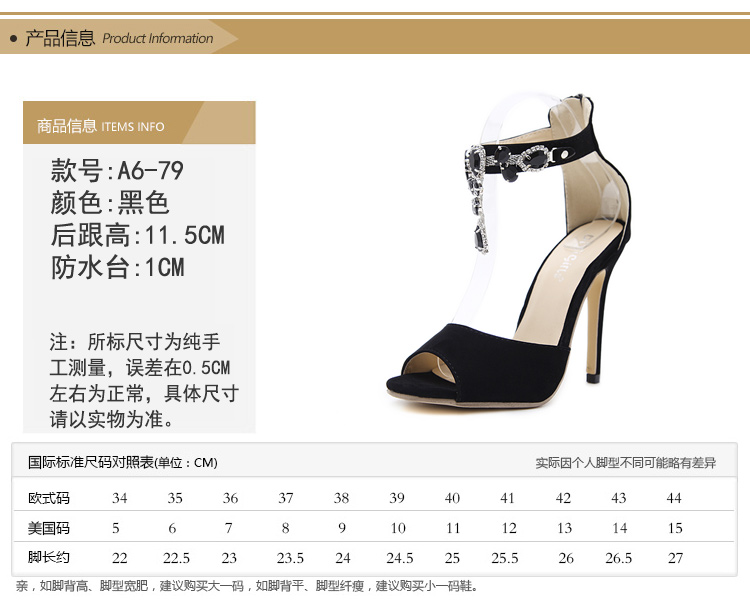Select the 欧式码 row label

tap(49, 498)
